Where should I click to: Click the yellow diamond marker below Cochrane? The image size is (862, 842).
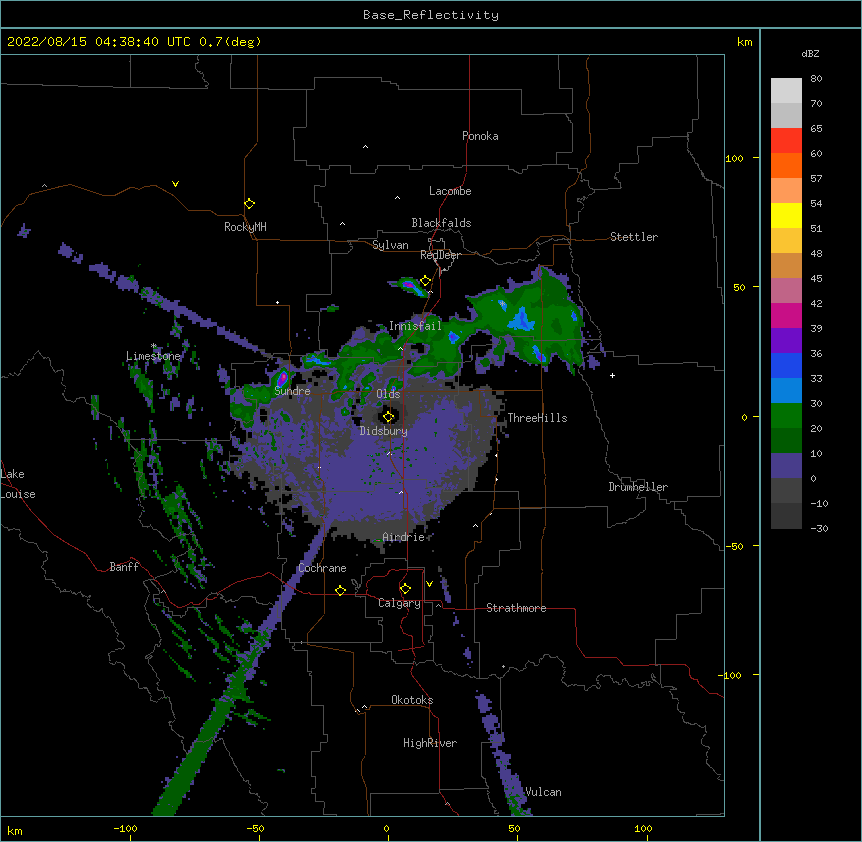point(340,590)
